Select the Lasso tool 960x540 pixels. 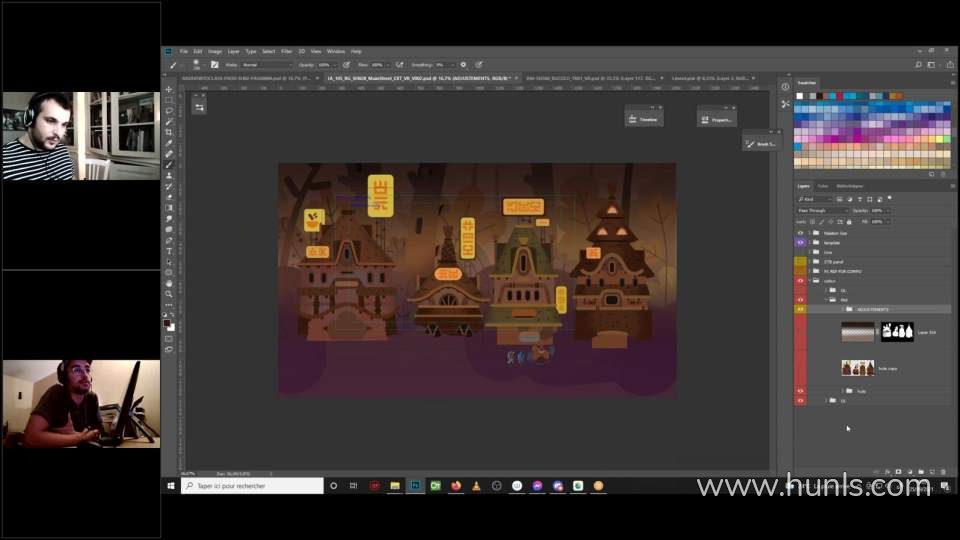pos(169,111)
